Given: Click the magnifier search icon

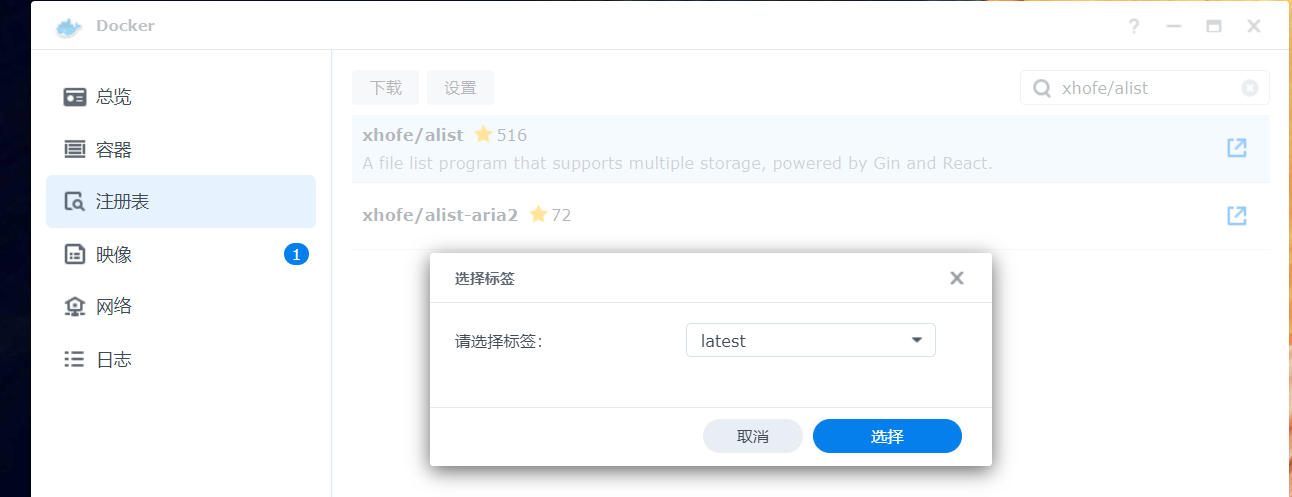Looking at the screenshot, I should click(1042, 88).
